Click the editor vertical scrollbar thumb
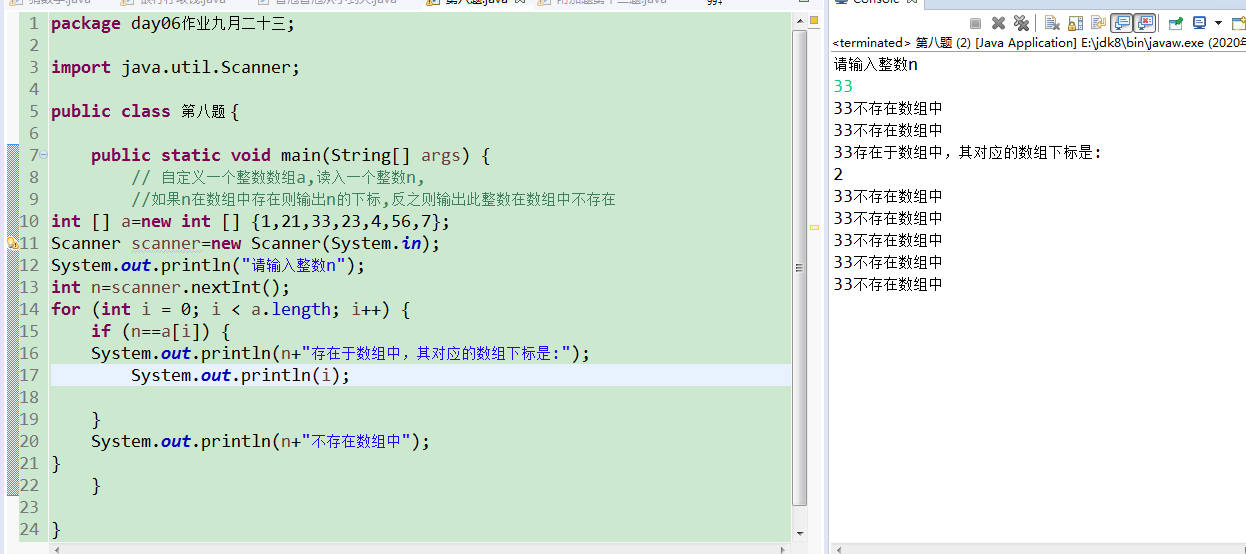Screen dimensions: 1246x554 click(x=799, y=266)
